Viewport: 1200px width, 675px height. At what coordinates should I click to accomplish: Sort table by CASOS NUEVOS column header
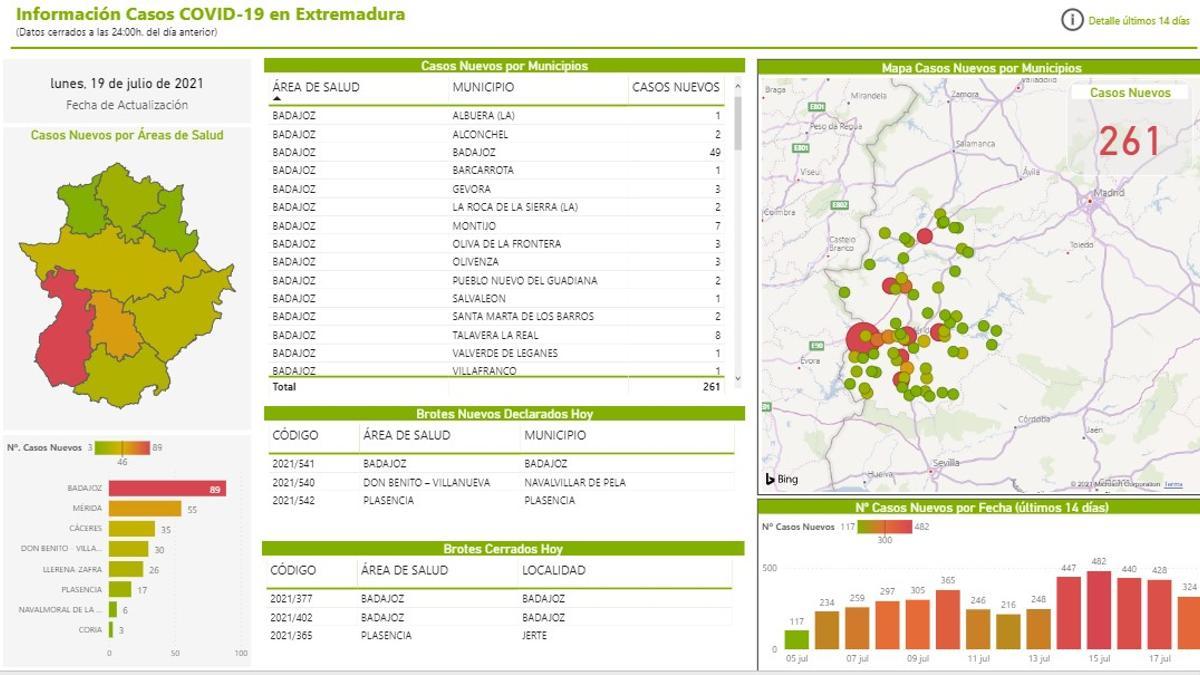point(675,87)
